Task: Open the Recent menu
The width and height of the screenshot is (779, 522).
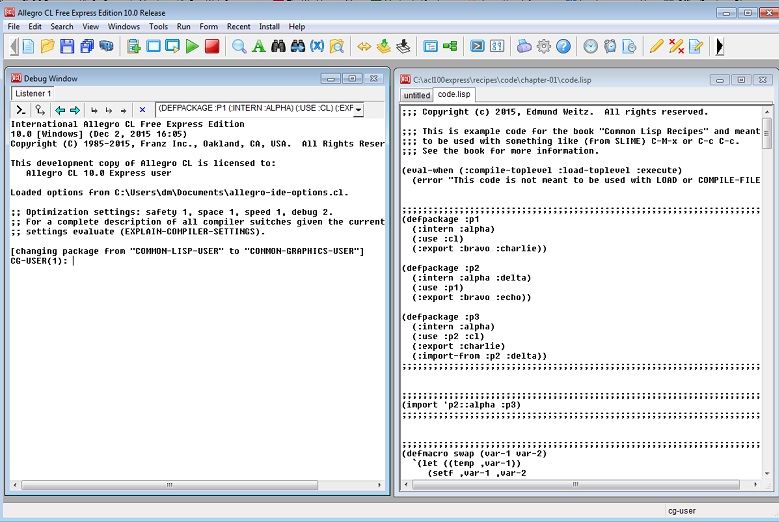Action: (x=238, y=26)
